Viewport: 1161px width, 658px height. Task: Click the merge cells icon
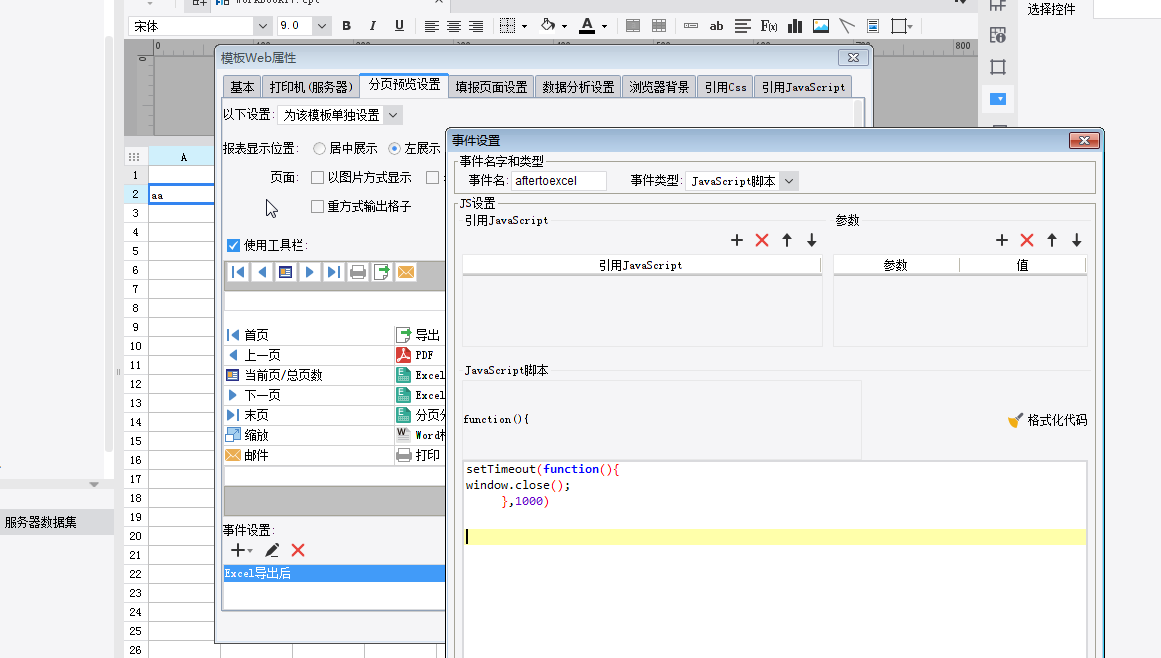coord(632,26)
